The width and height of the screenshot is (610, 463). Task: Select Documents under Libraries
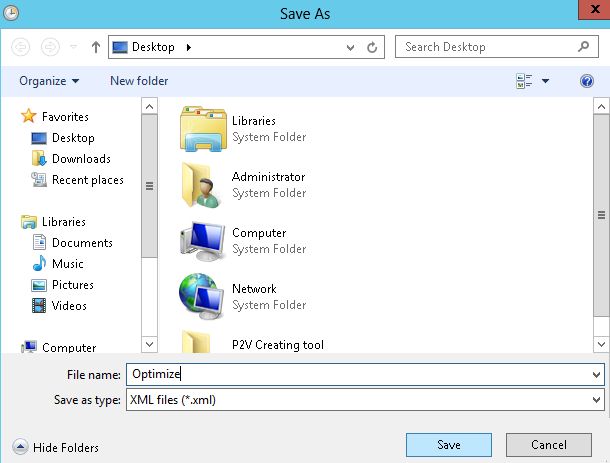click(82, 243)
